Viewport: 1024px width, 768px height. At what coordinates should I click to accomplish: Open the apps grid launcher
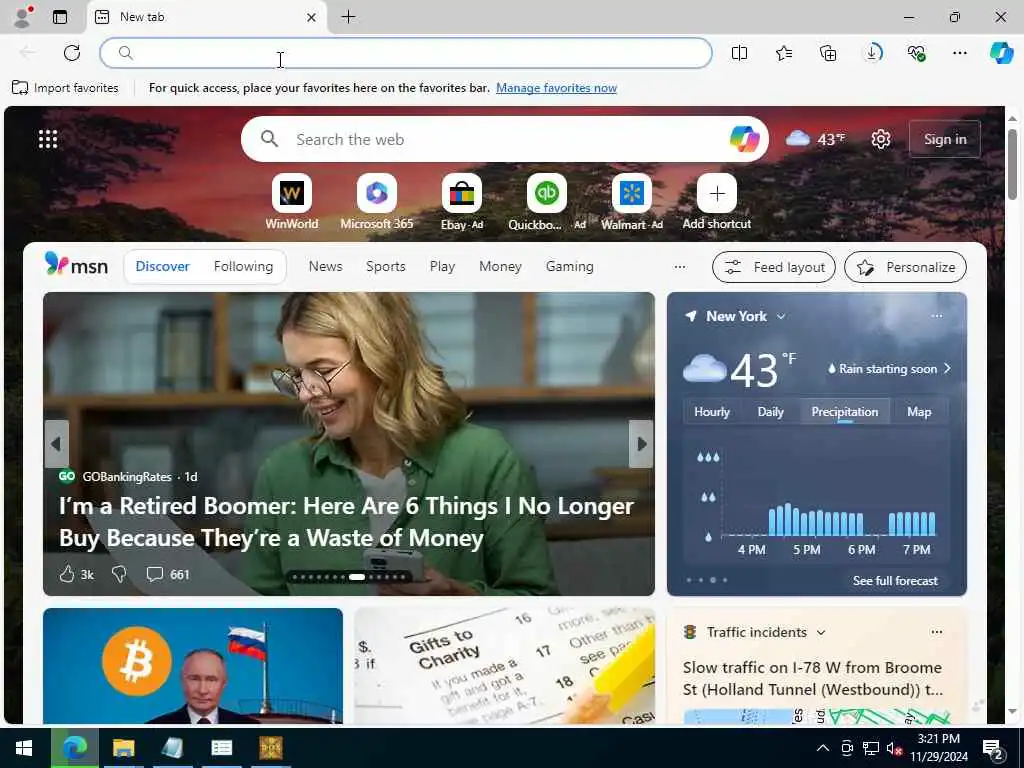click(48, 139)
